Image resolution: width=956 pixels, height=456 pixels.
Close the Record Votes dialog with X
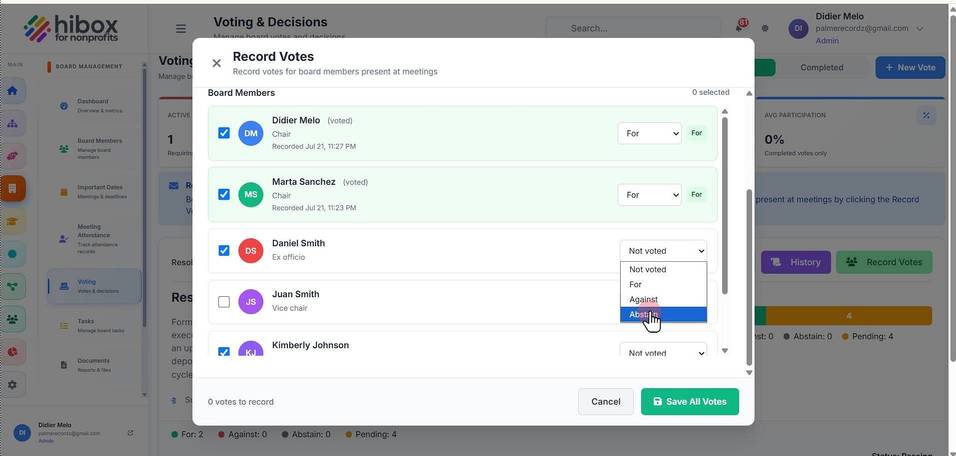(216, 63)
